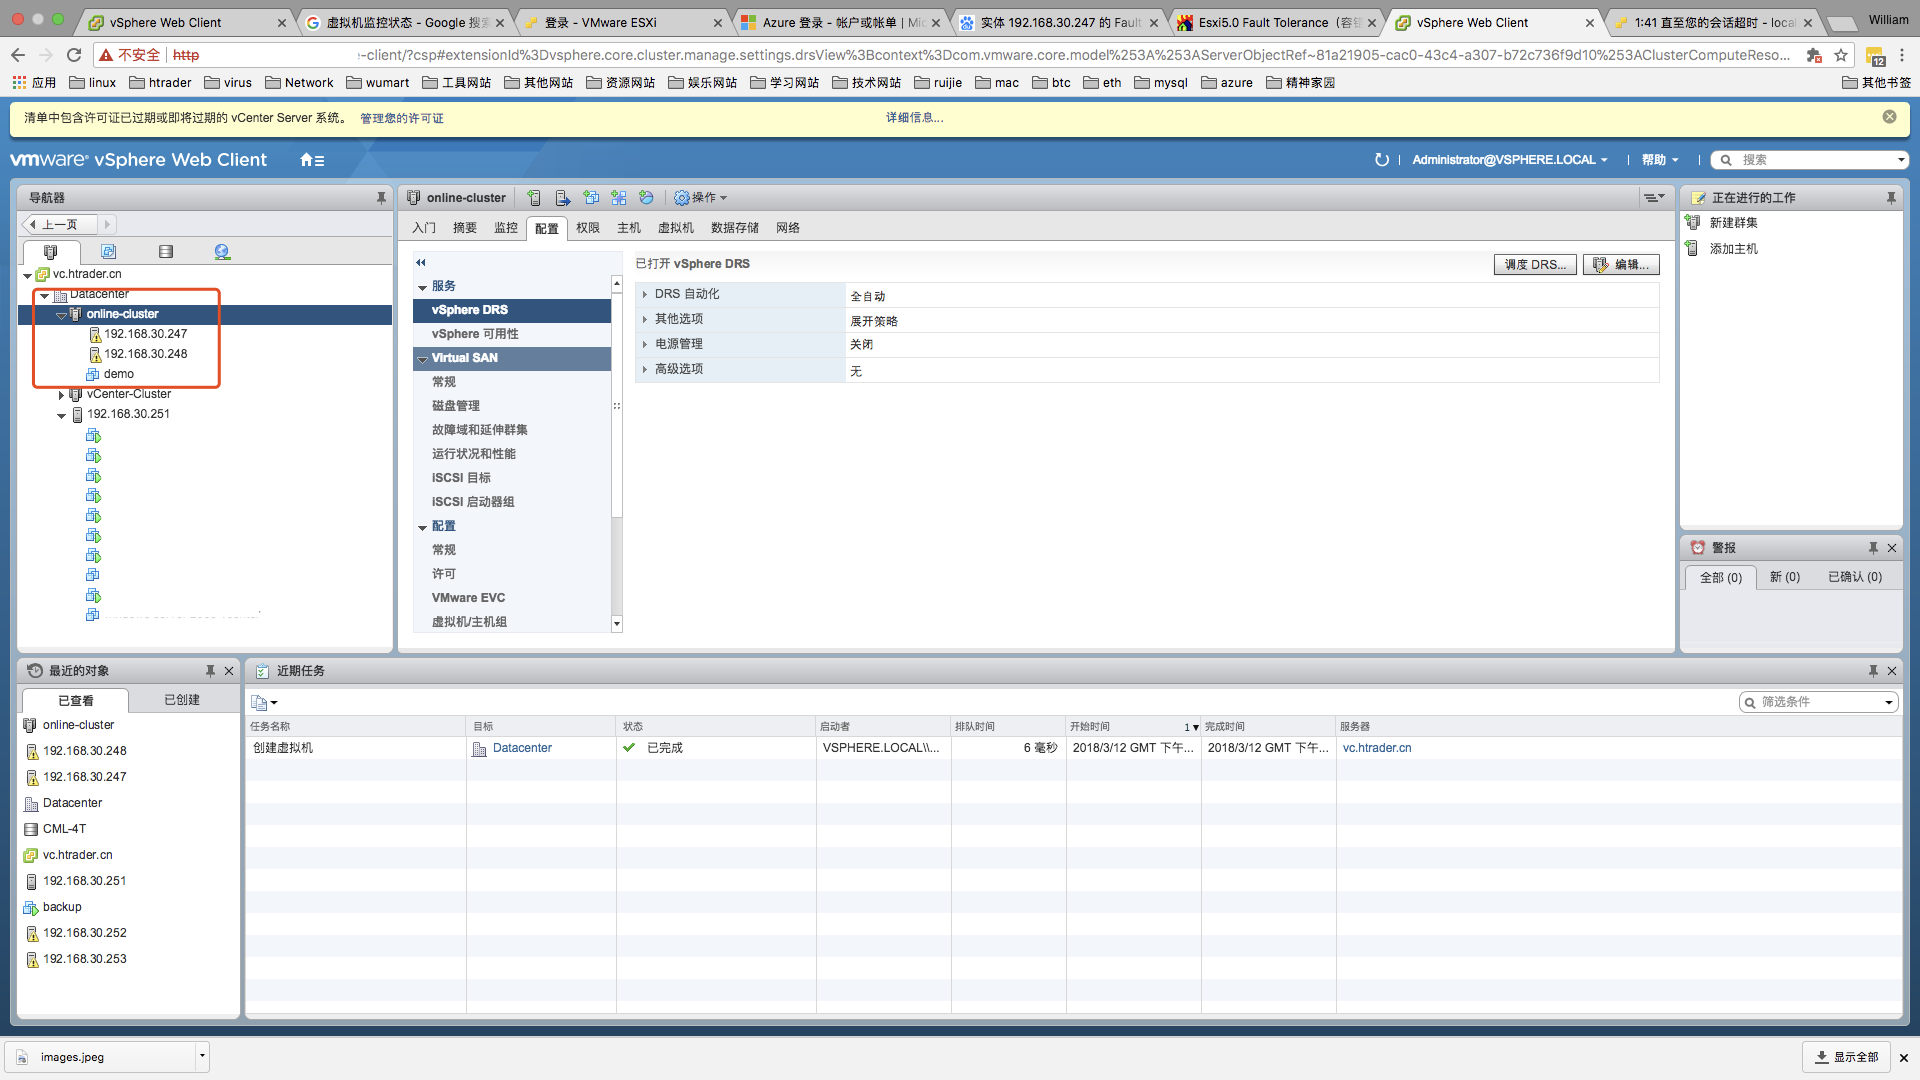Expand the DRS 自动化 row

coord(645,294)
